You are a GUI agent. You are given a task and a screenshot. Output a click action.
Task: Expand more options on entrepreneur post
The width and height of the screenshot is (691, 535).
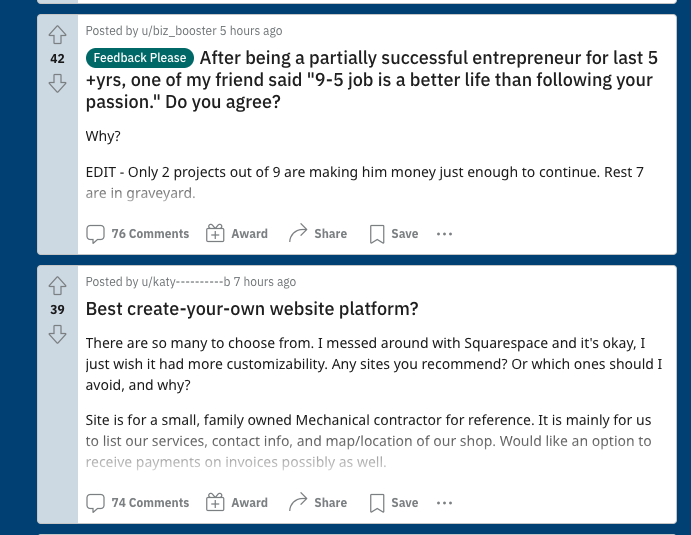(x=445, y=234)
